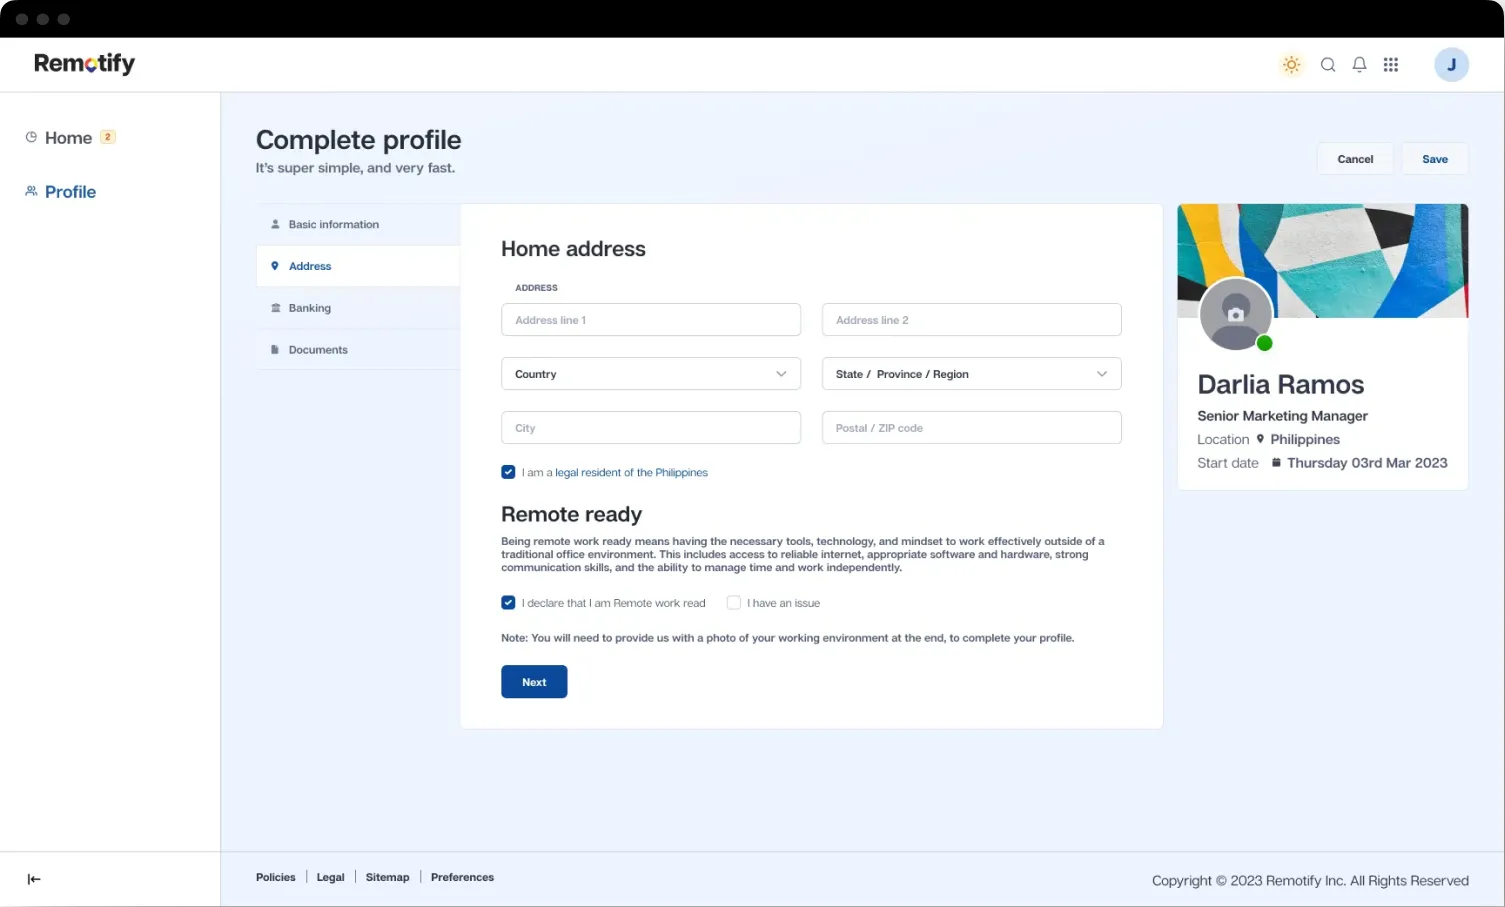
Task: Click into the Address line 1 field
Action: tap(650, 320)
